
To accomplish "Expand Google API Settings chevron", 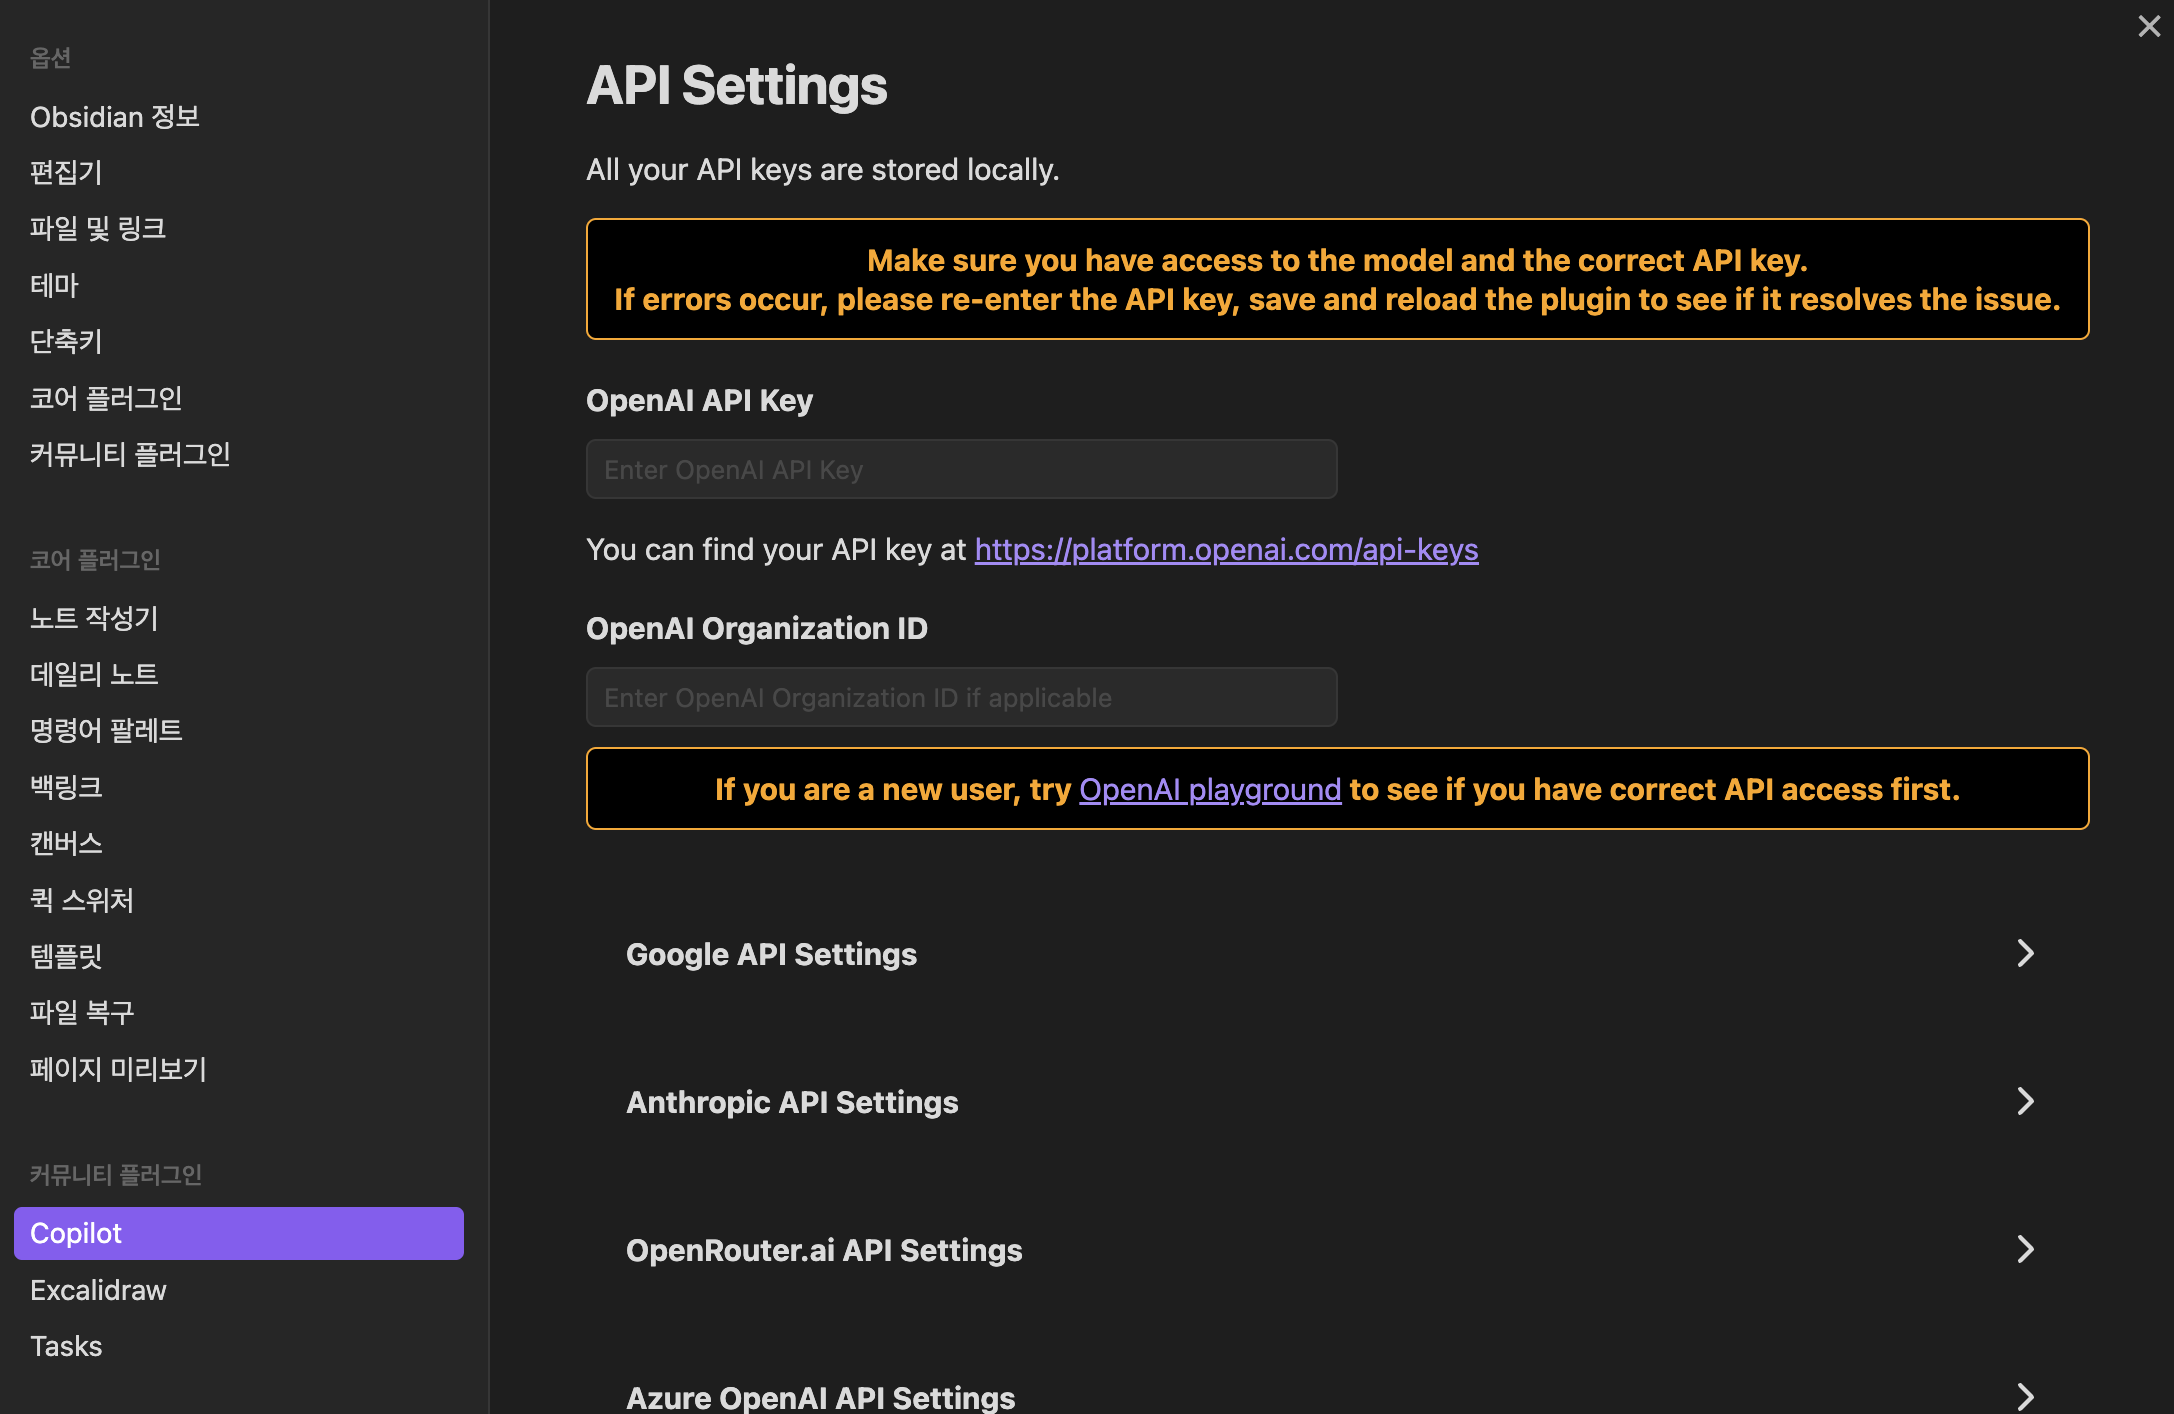I will [x=2025, y=953].
